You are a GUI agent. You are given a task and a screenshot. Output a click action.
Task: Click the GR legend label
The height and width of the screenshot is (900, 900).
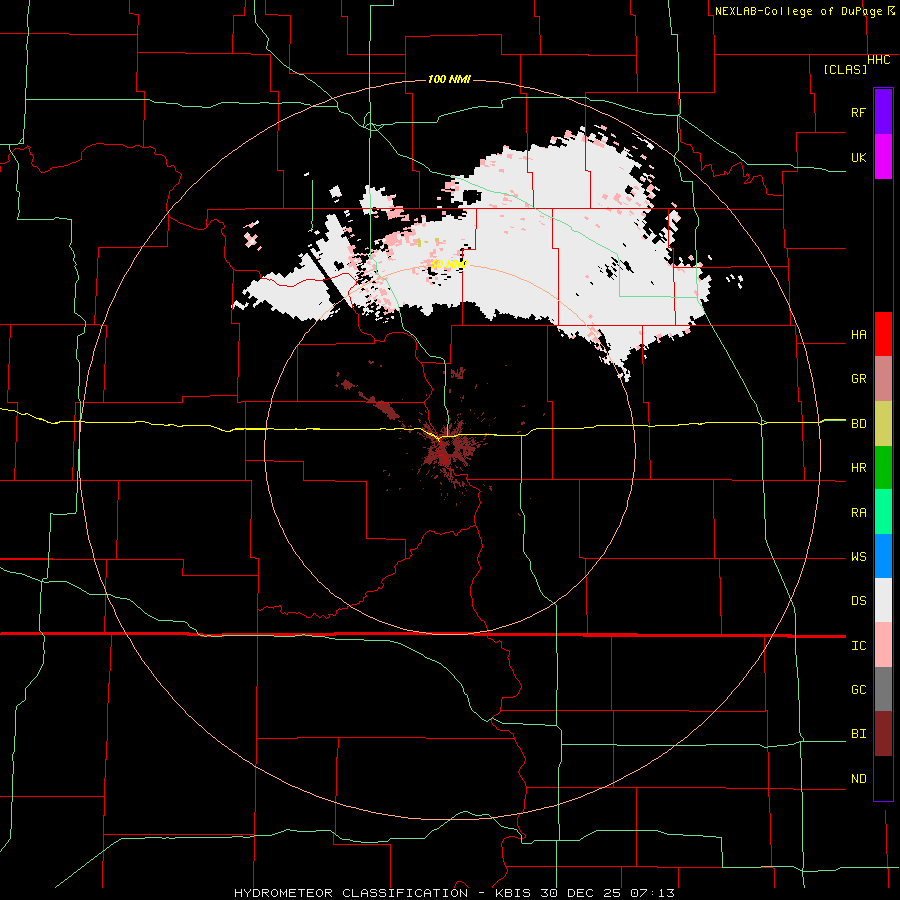[858, 379]
